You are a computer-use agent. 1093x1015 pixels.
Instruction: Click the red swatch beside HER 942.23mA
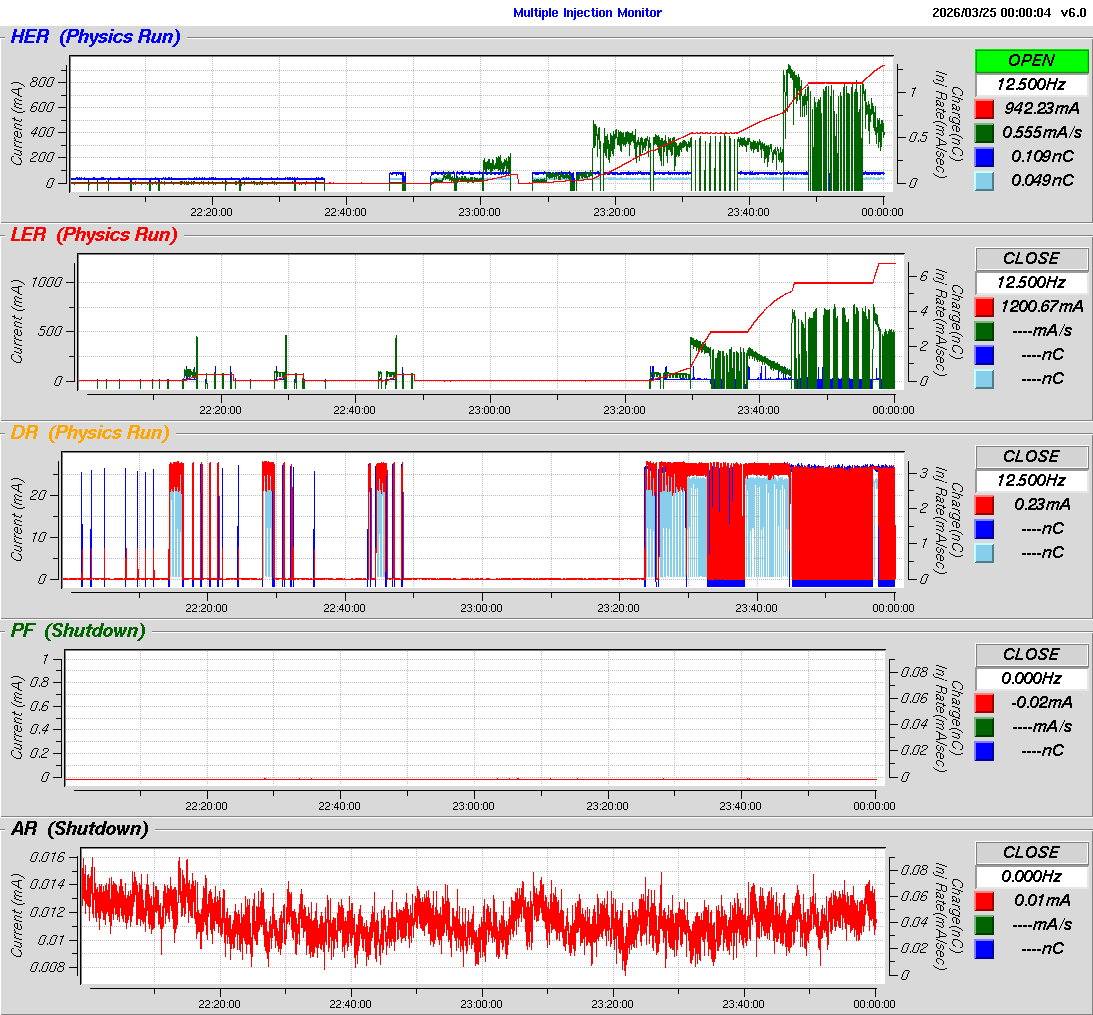[985, 109]
